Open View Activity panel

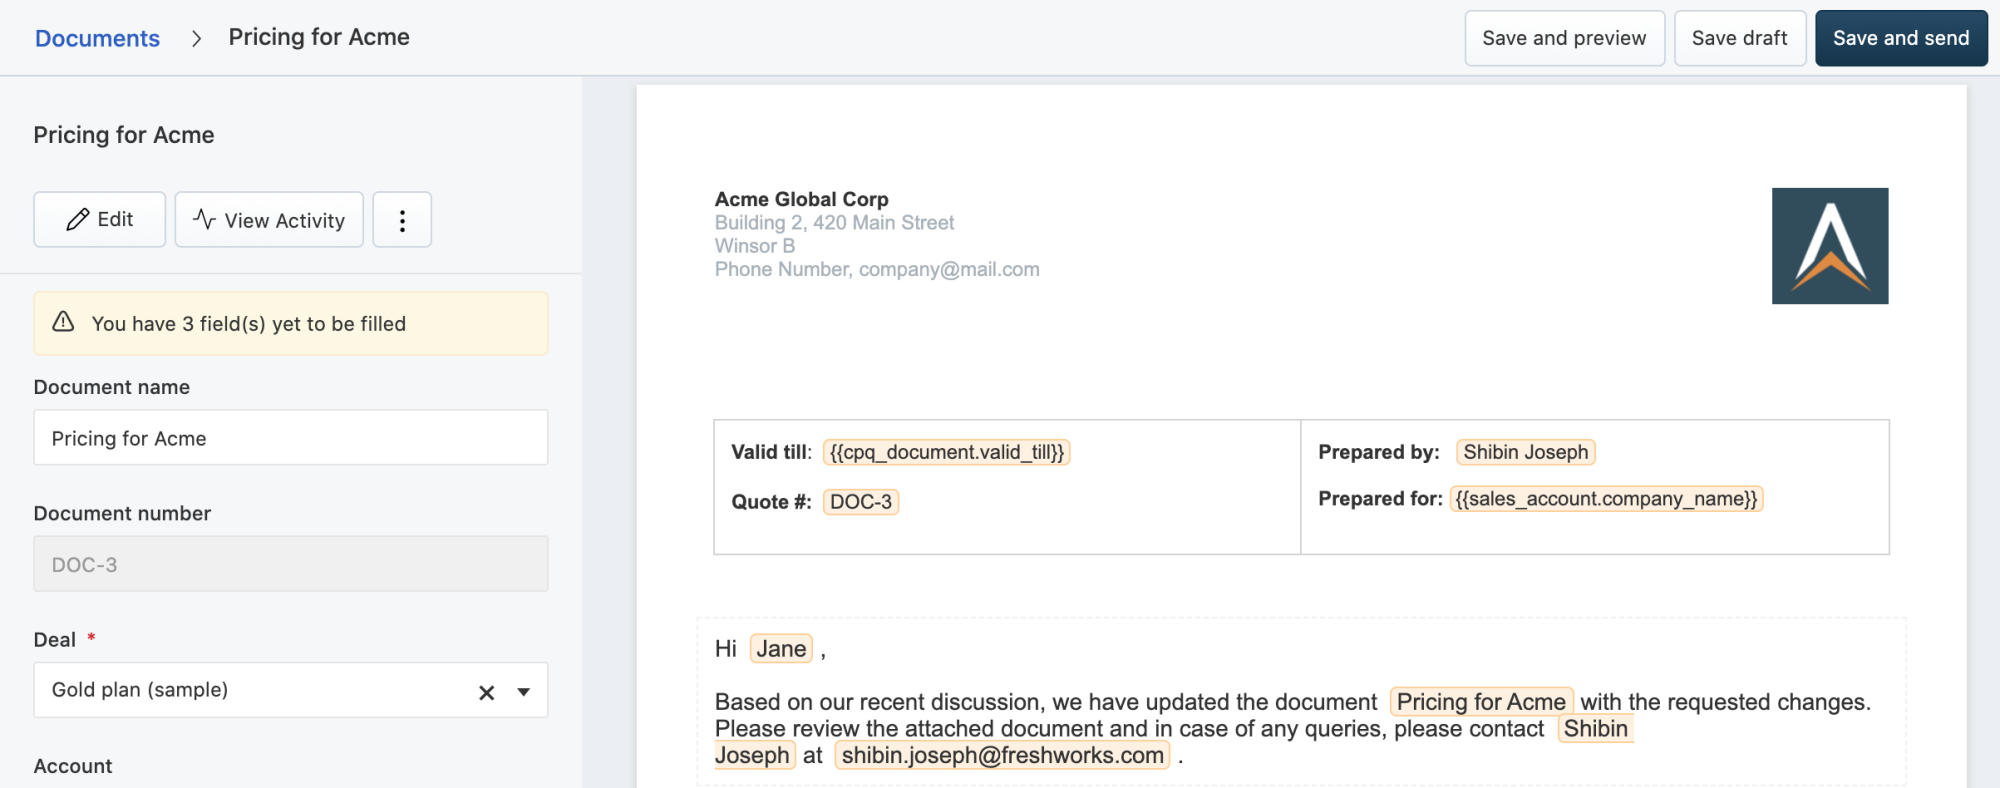tap(269, 220)
